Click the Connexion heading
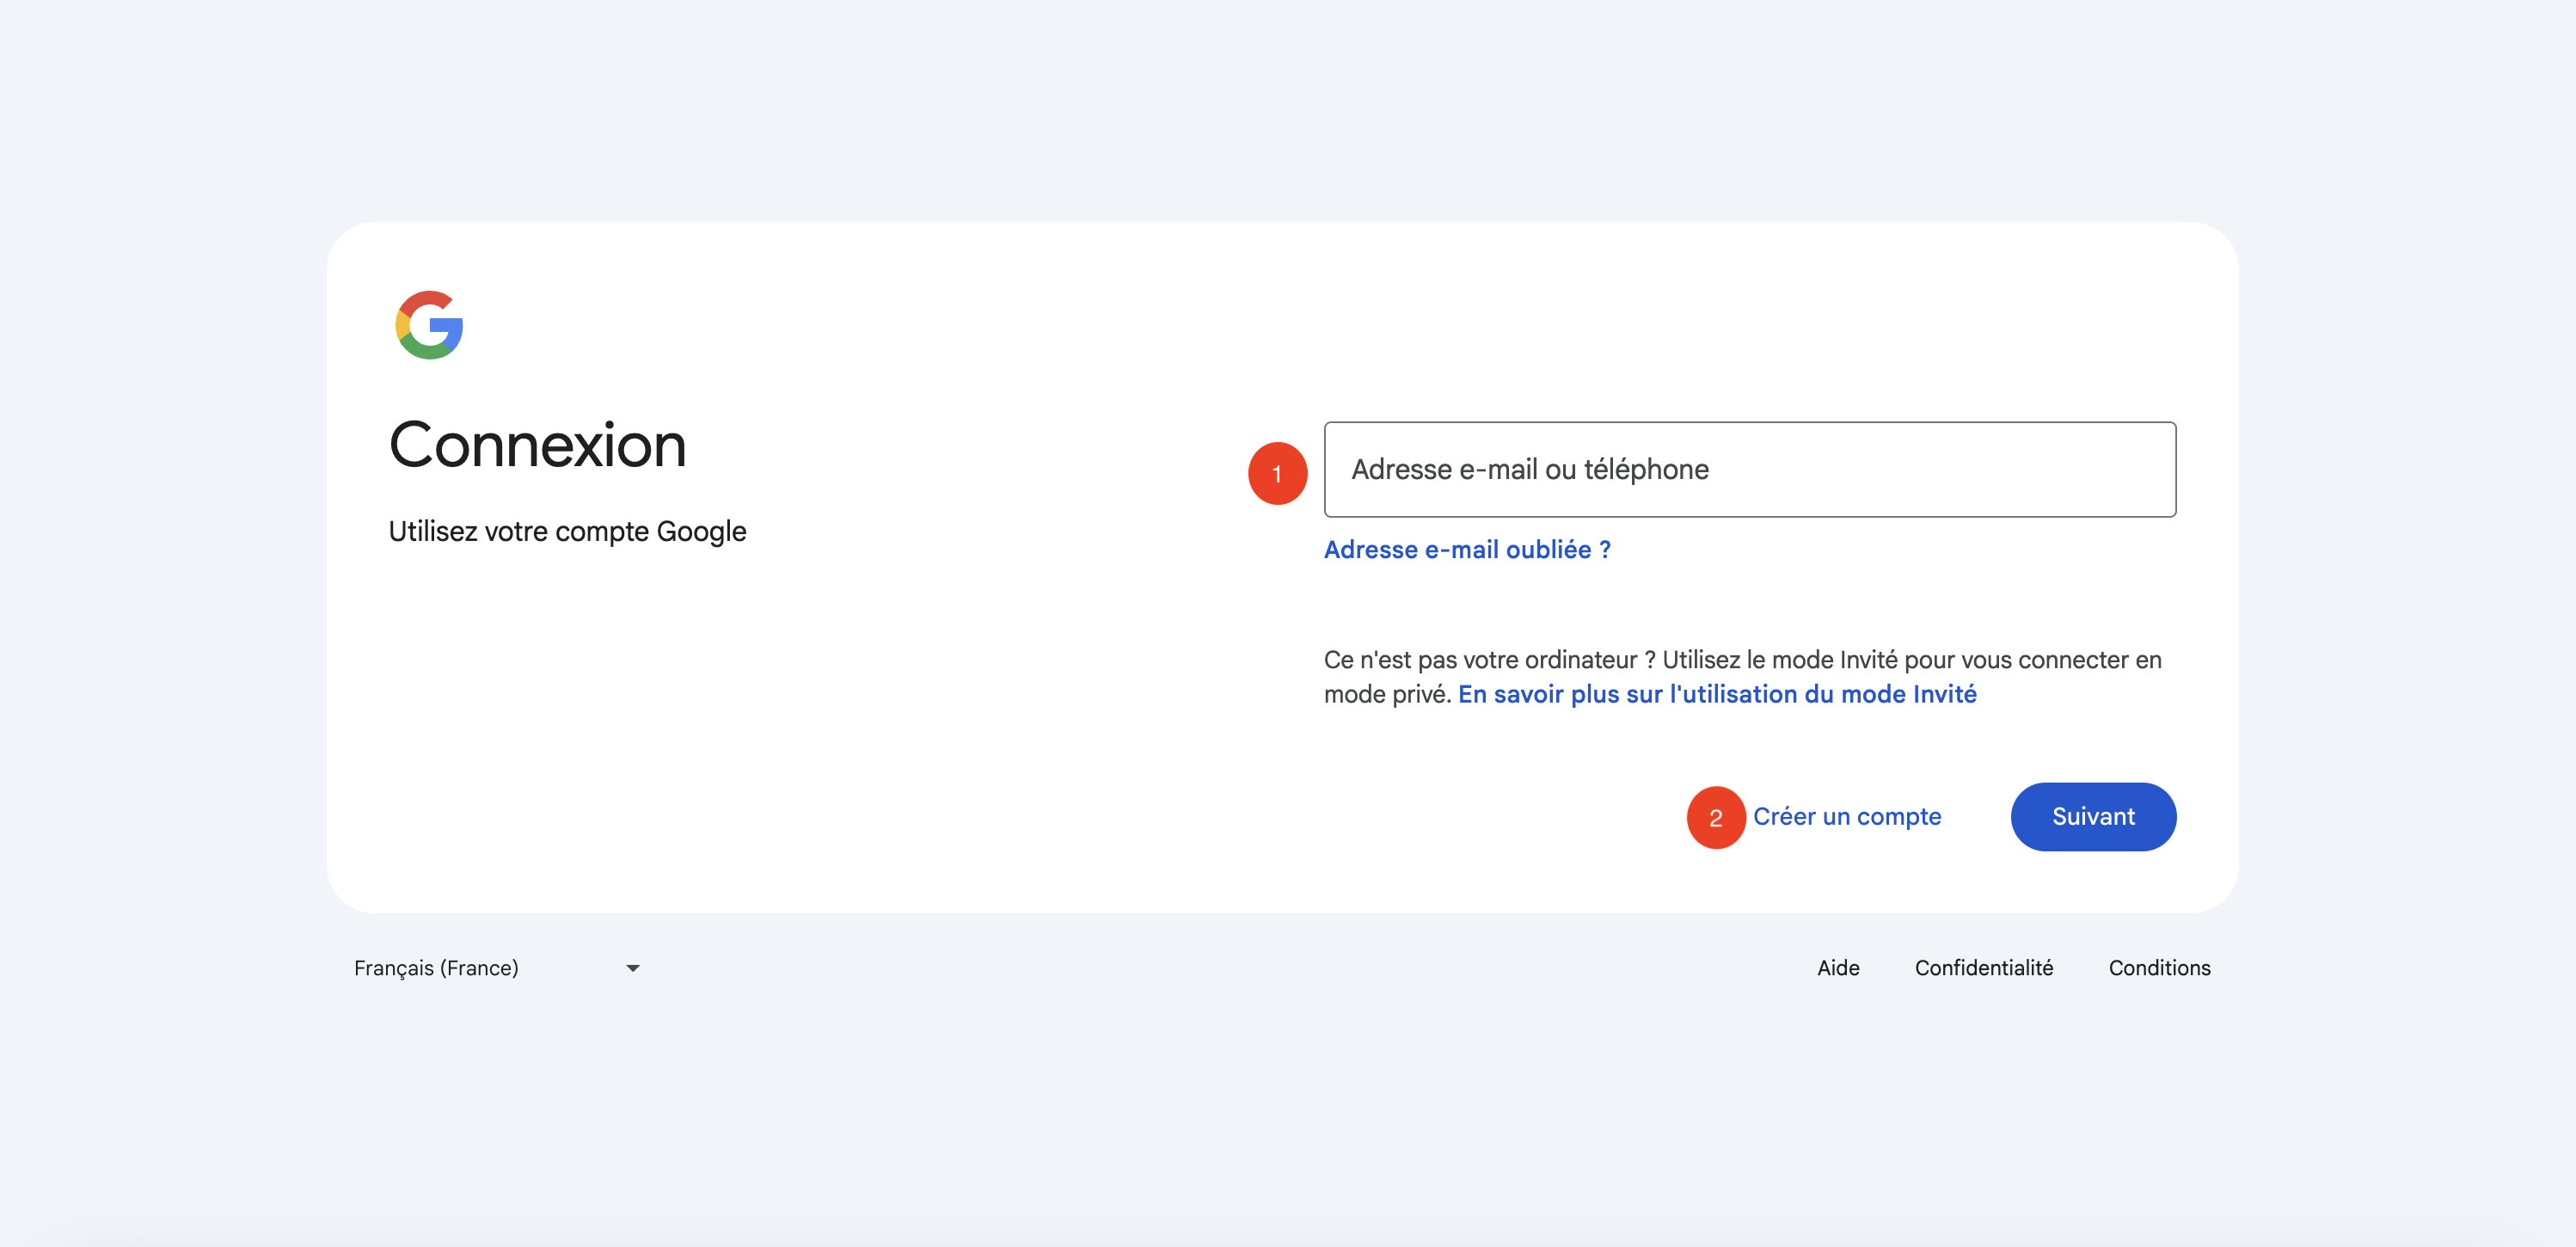The image size is (2576, 1247). [537, 445]
